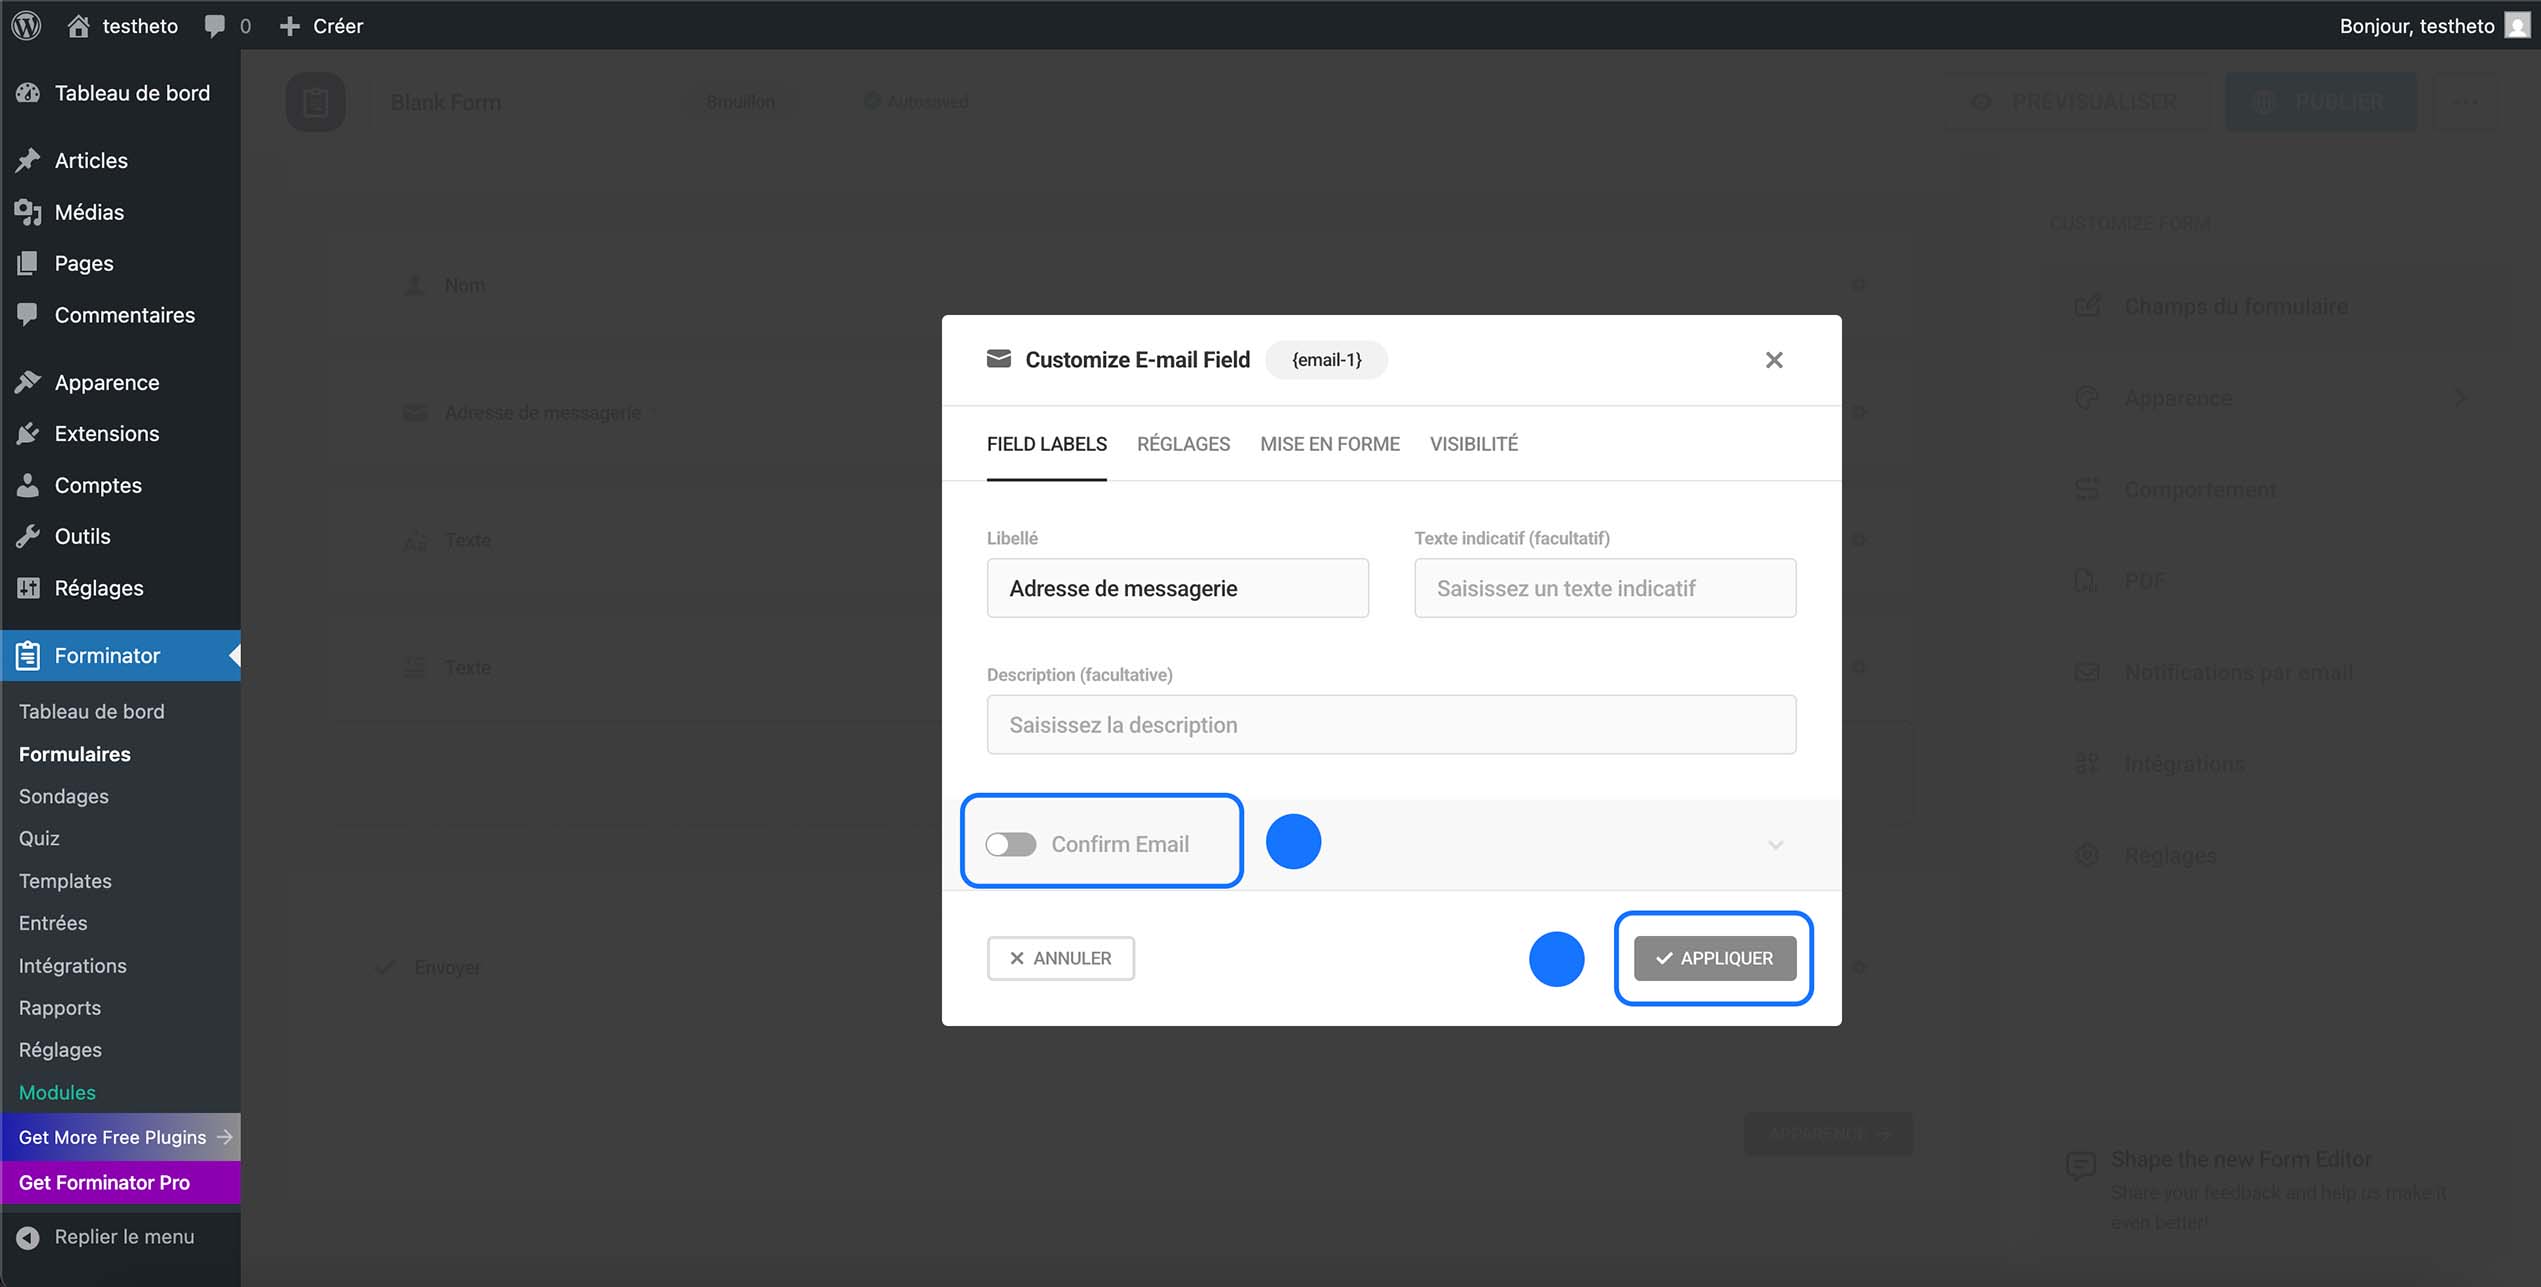Click the envelope icon in the modal header
This screenshot has height=1287, width=2541.
tap(999, 358)
